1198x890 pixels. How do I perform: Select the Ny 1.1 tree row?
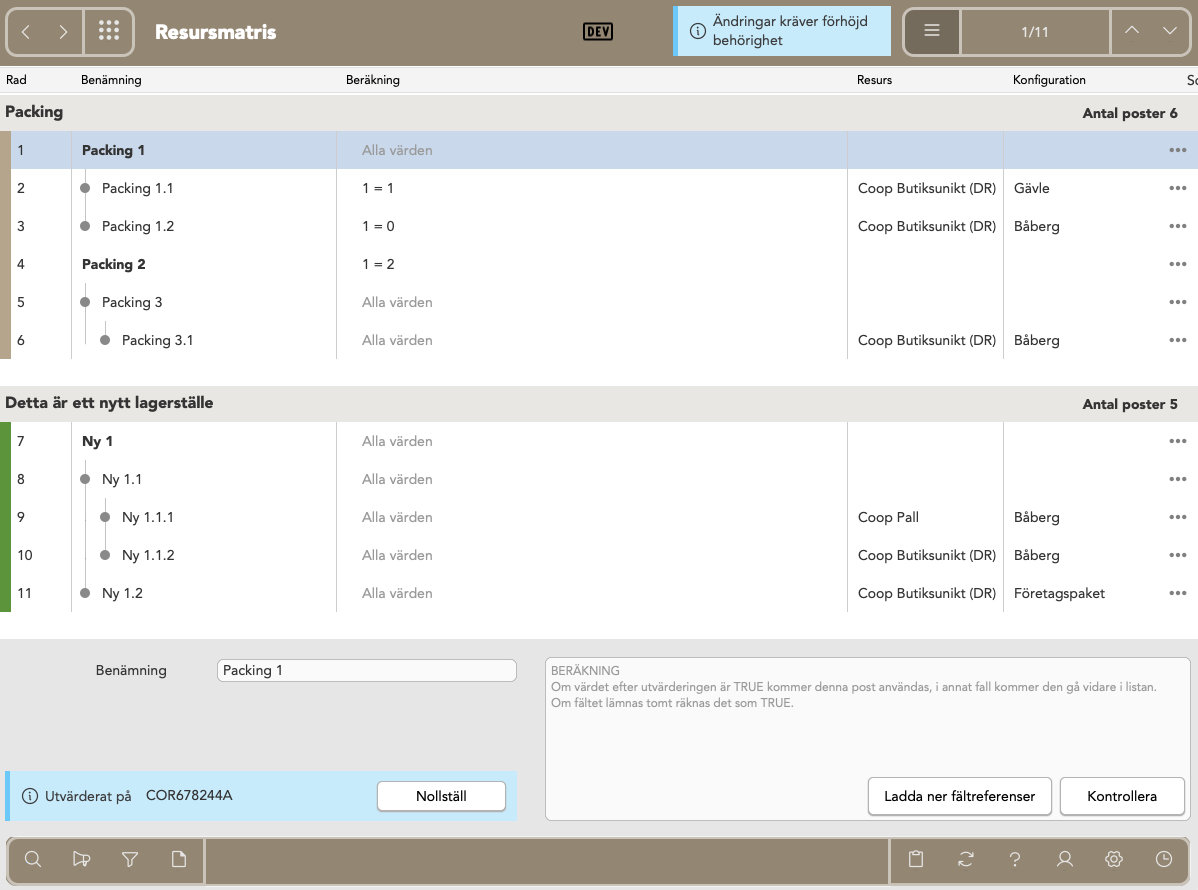[599, 479]
